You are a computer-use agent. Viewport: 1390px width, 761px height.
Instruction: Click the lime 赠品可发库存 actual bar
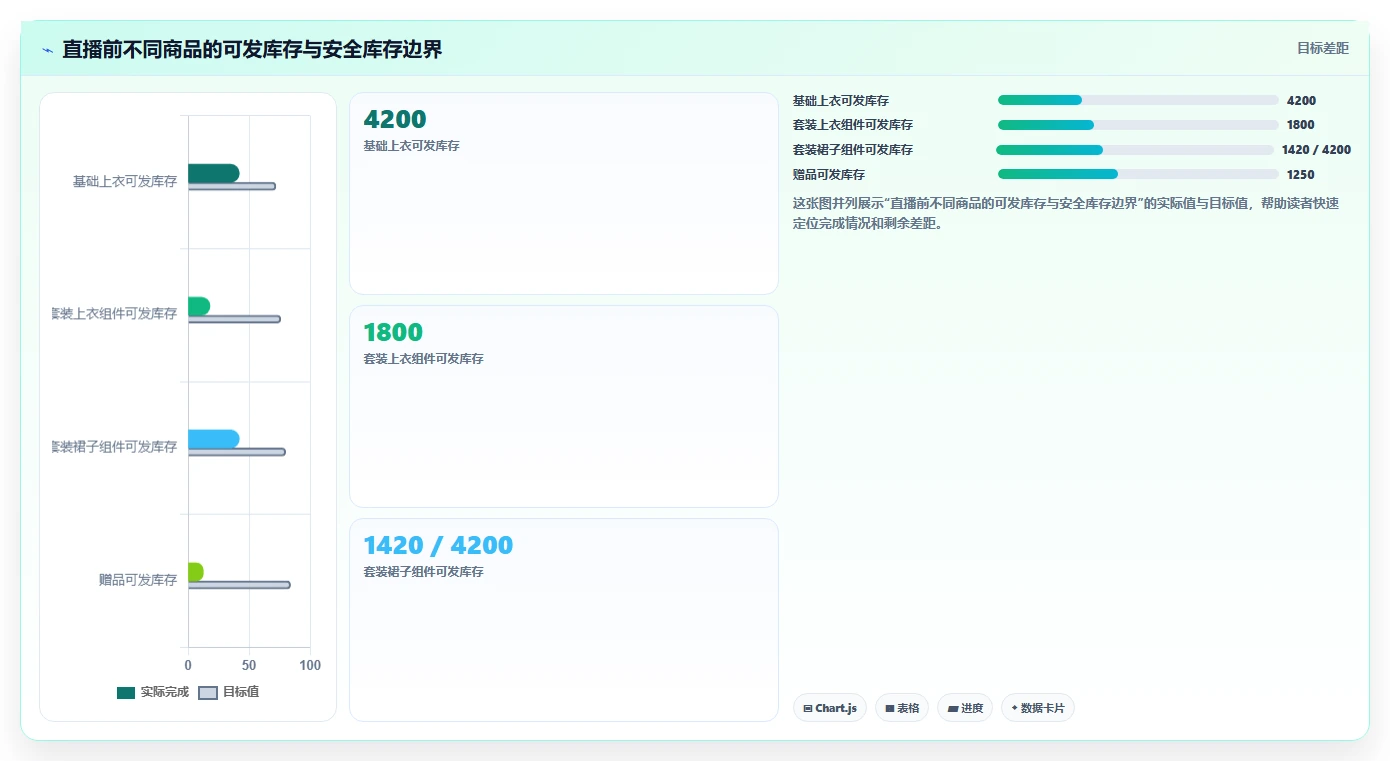point(196,572)
